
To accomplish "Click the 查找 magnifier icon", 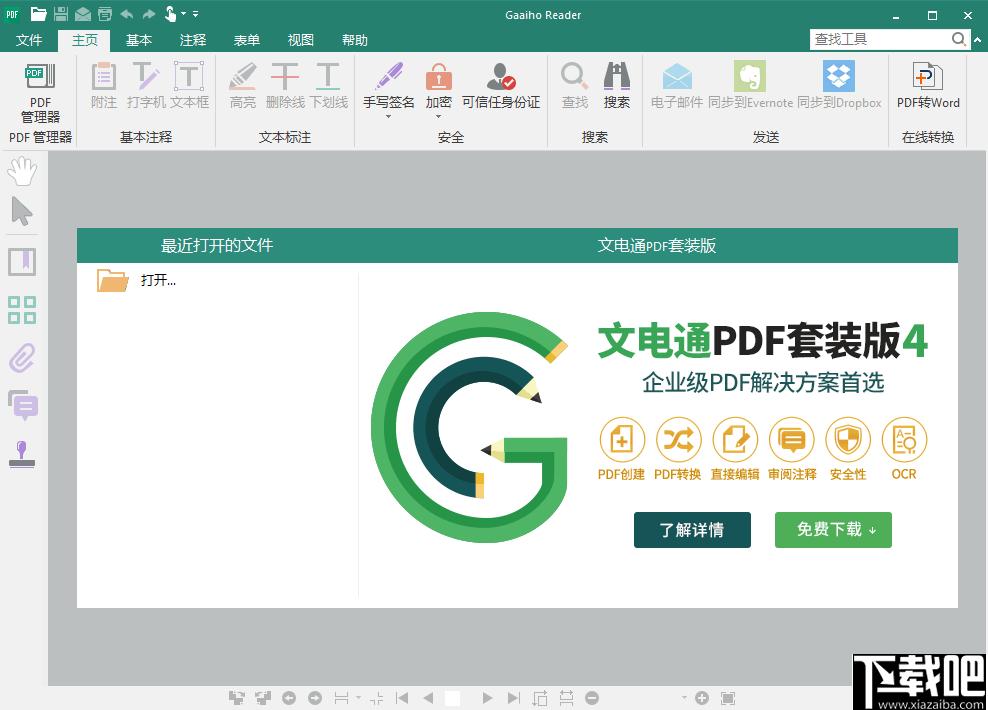I will tap(575, 76).
